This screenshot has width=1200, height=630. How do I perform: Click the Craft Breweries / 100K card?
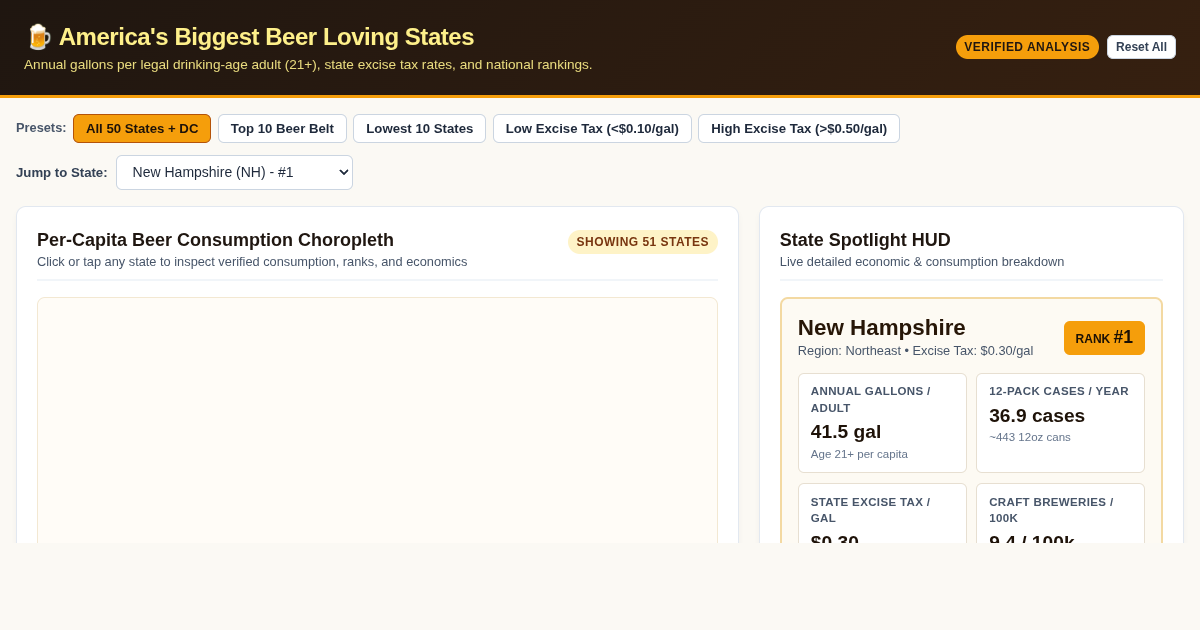[1060, 514]
